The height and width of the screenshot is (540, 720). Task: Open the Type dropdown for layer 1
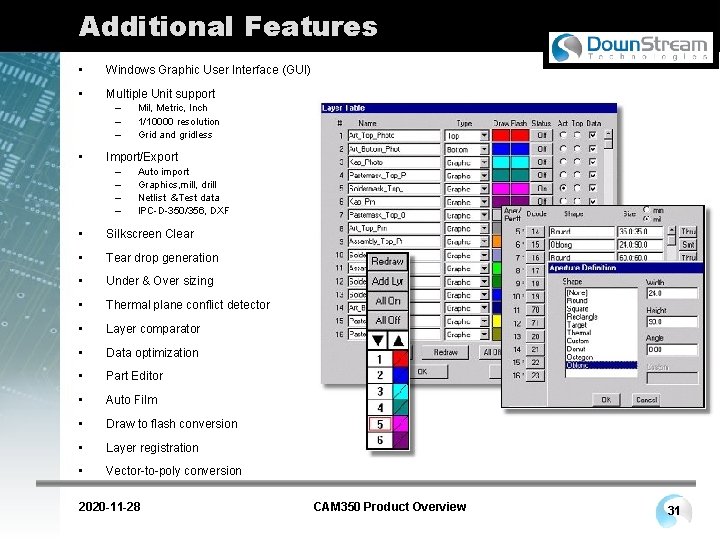coord(484,135)
